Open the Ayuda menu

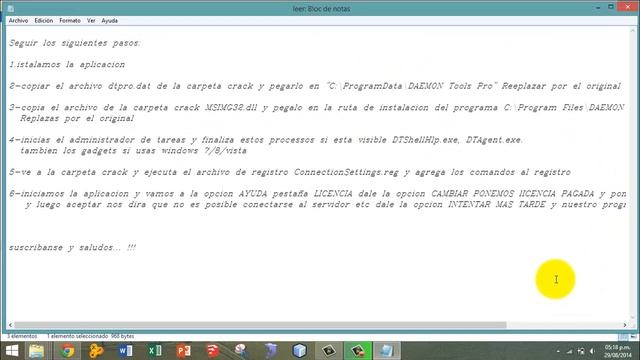tap(109, 20)
